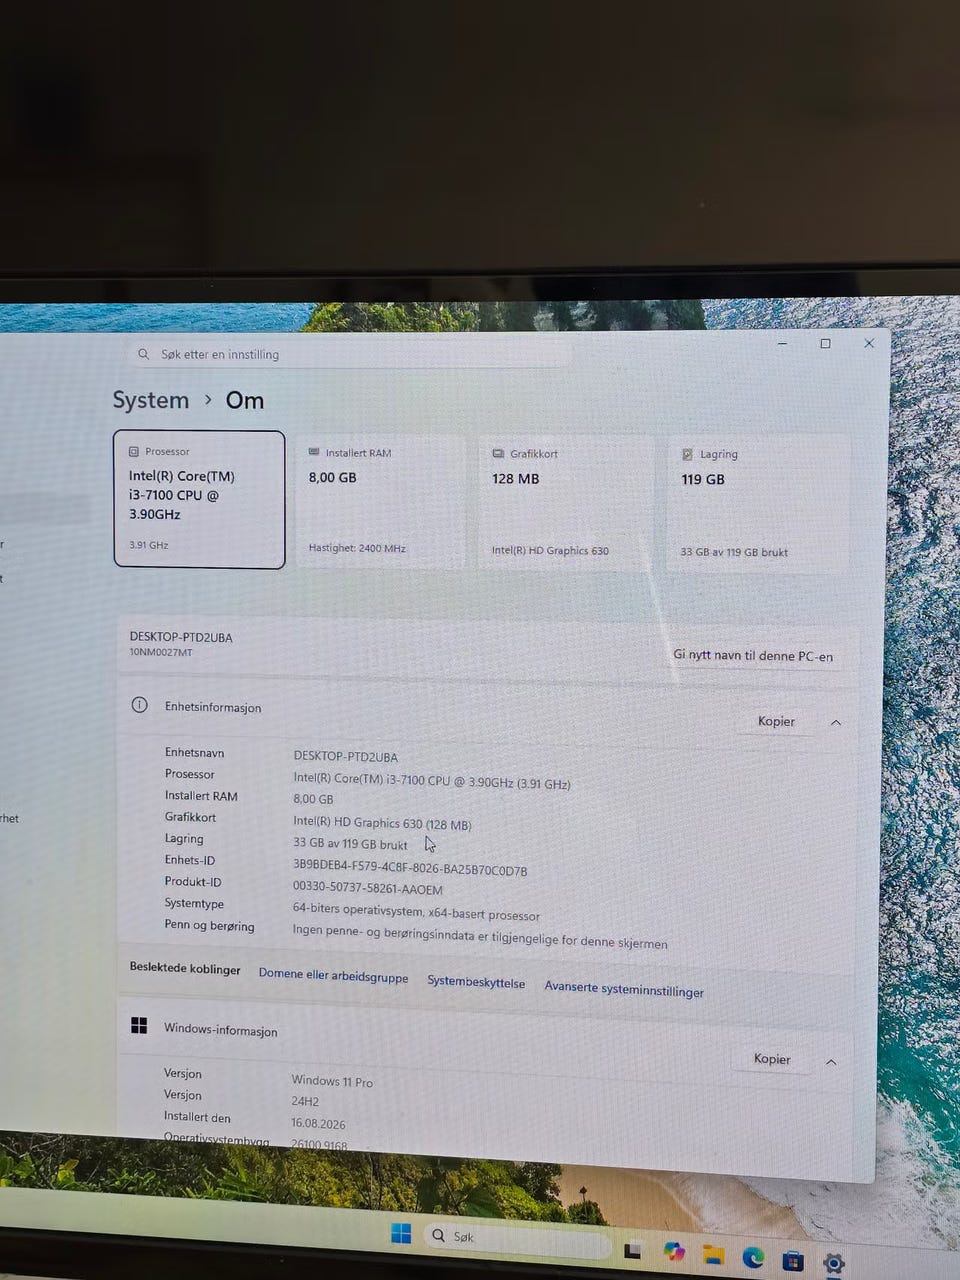
Task: Minimize the Settings window
Action: [783, 343]
